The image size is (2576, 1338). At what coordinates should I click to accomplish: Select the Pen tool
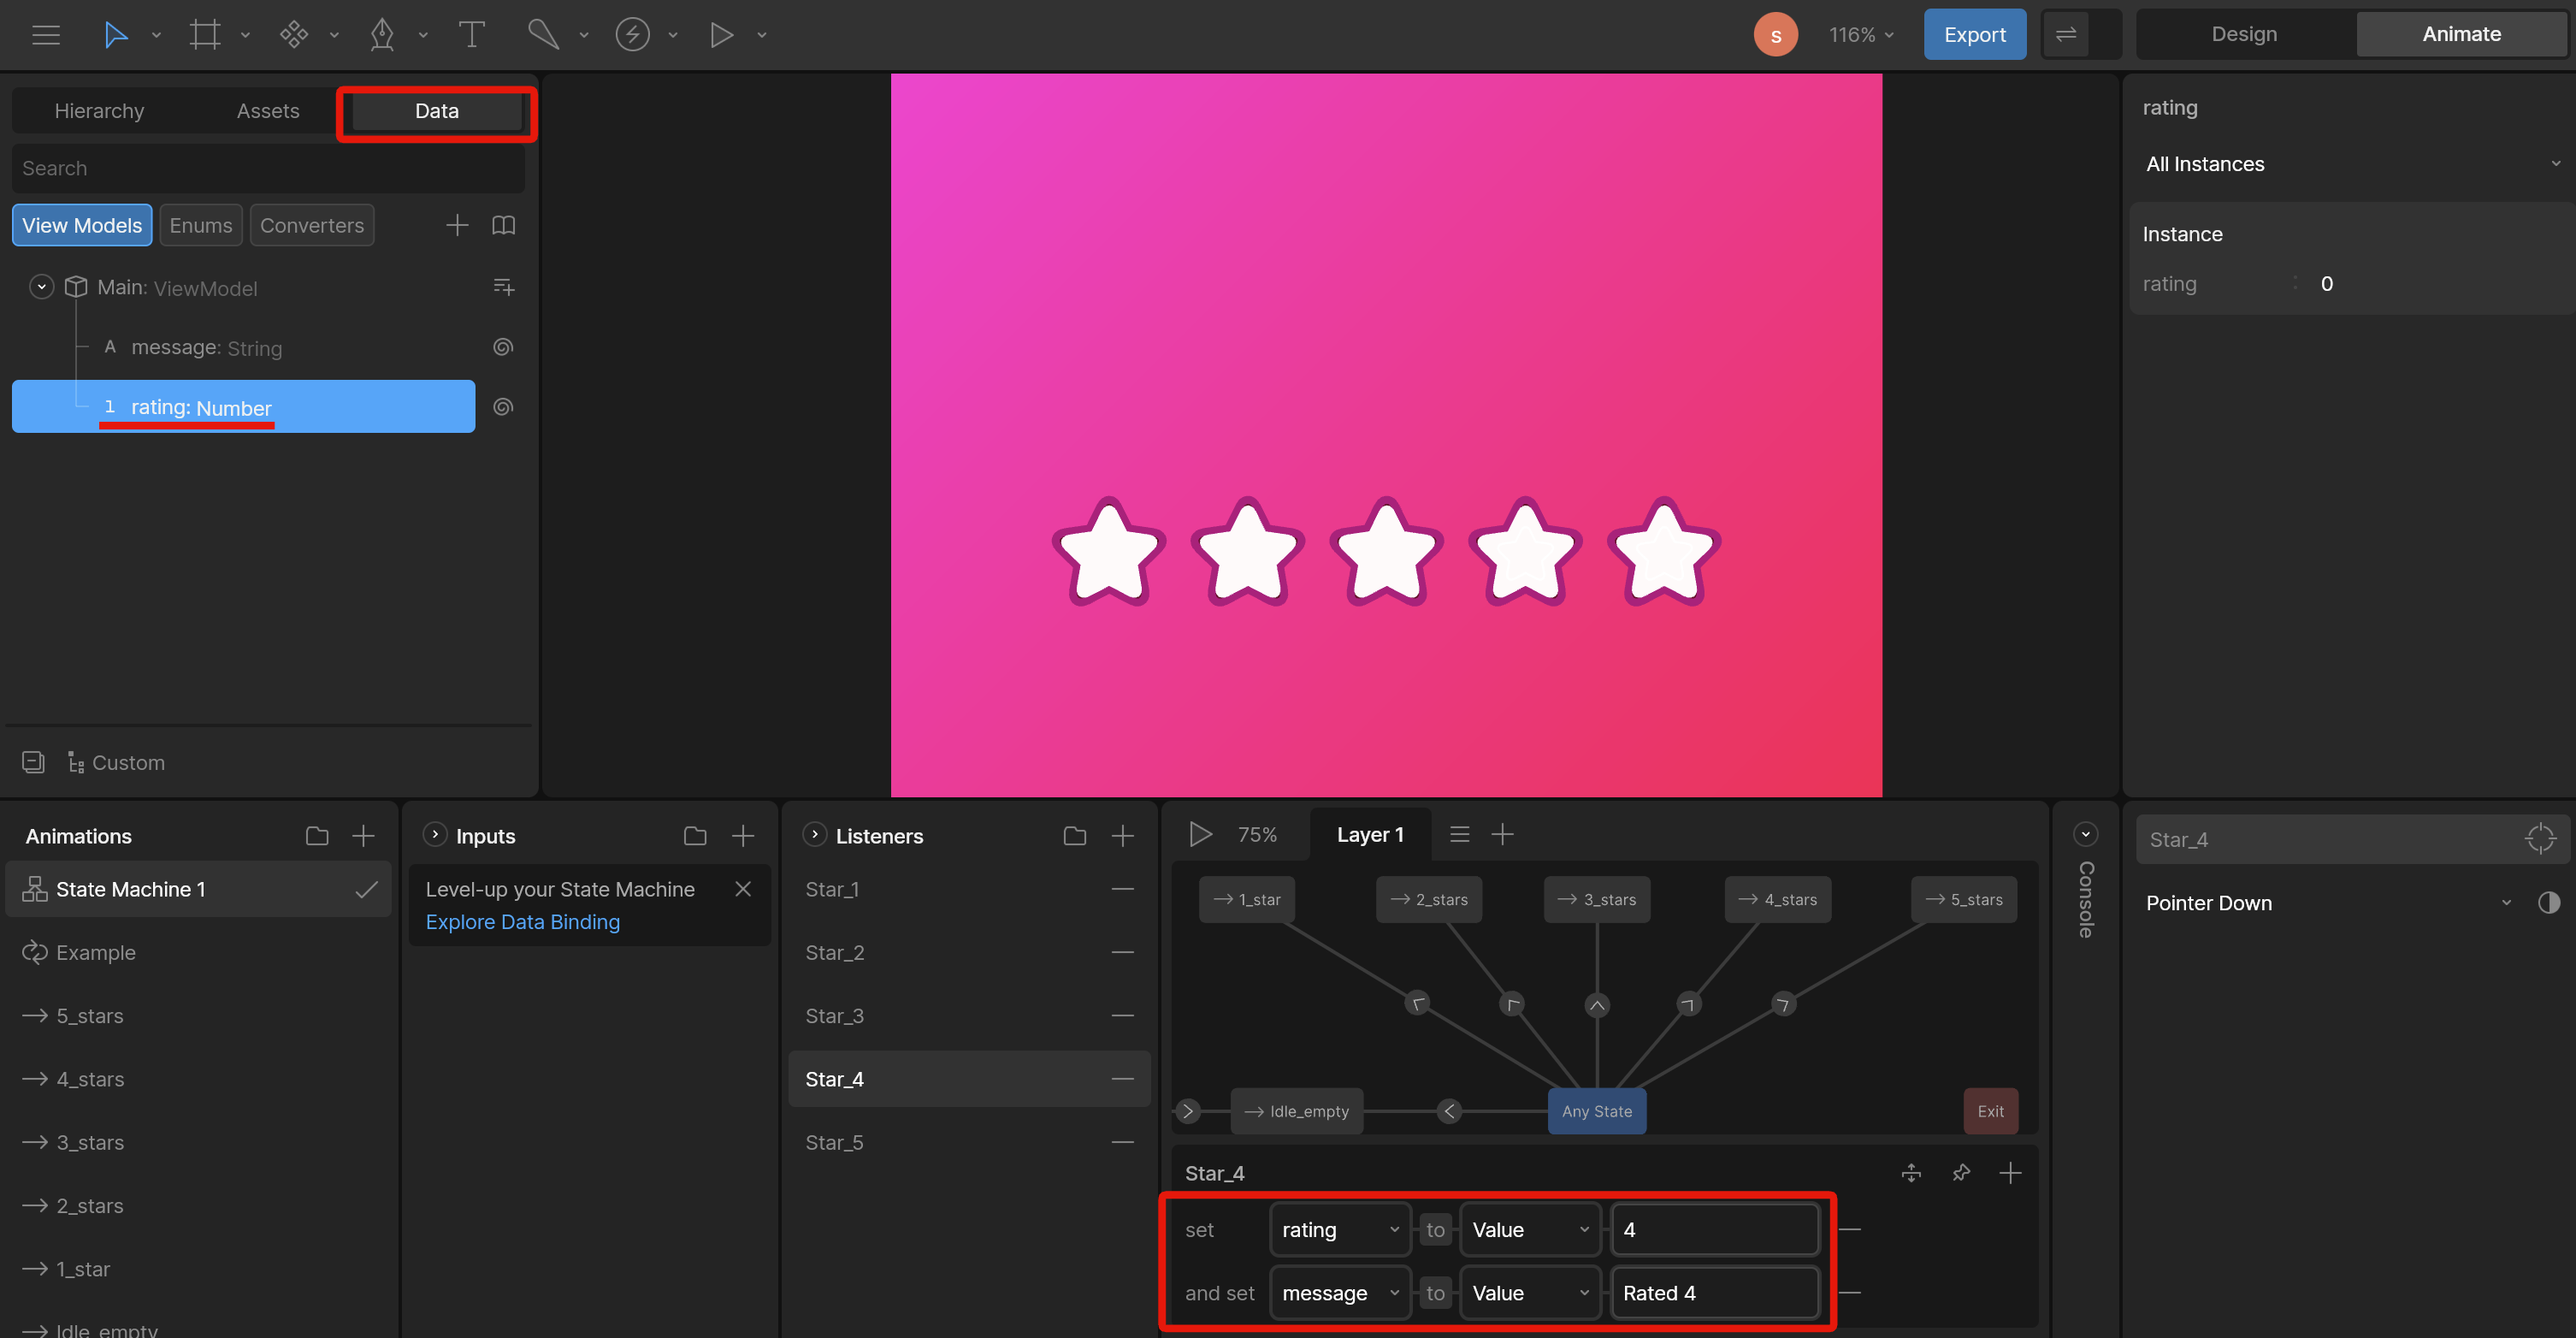[x=382, y=35]
